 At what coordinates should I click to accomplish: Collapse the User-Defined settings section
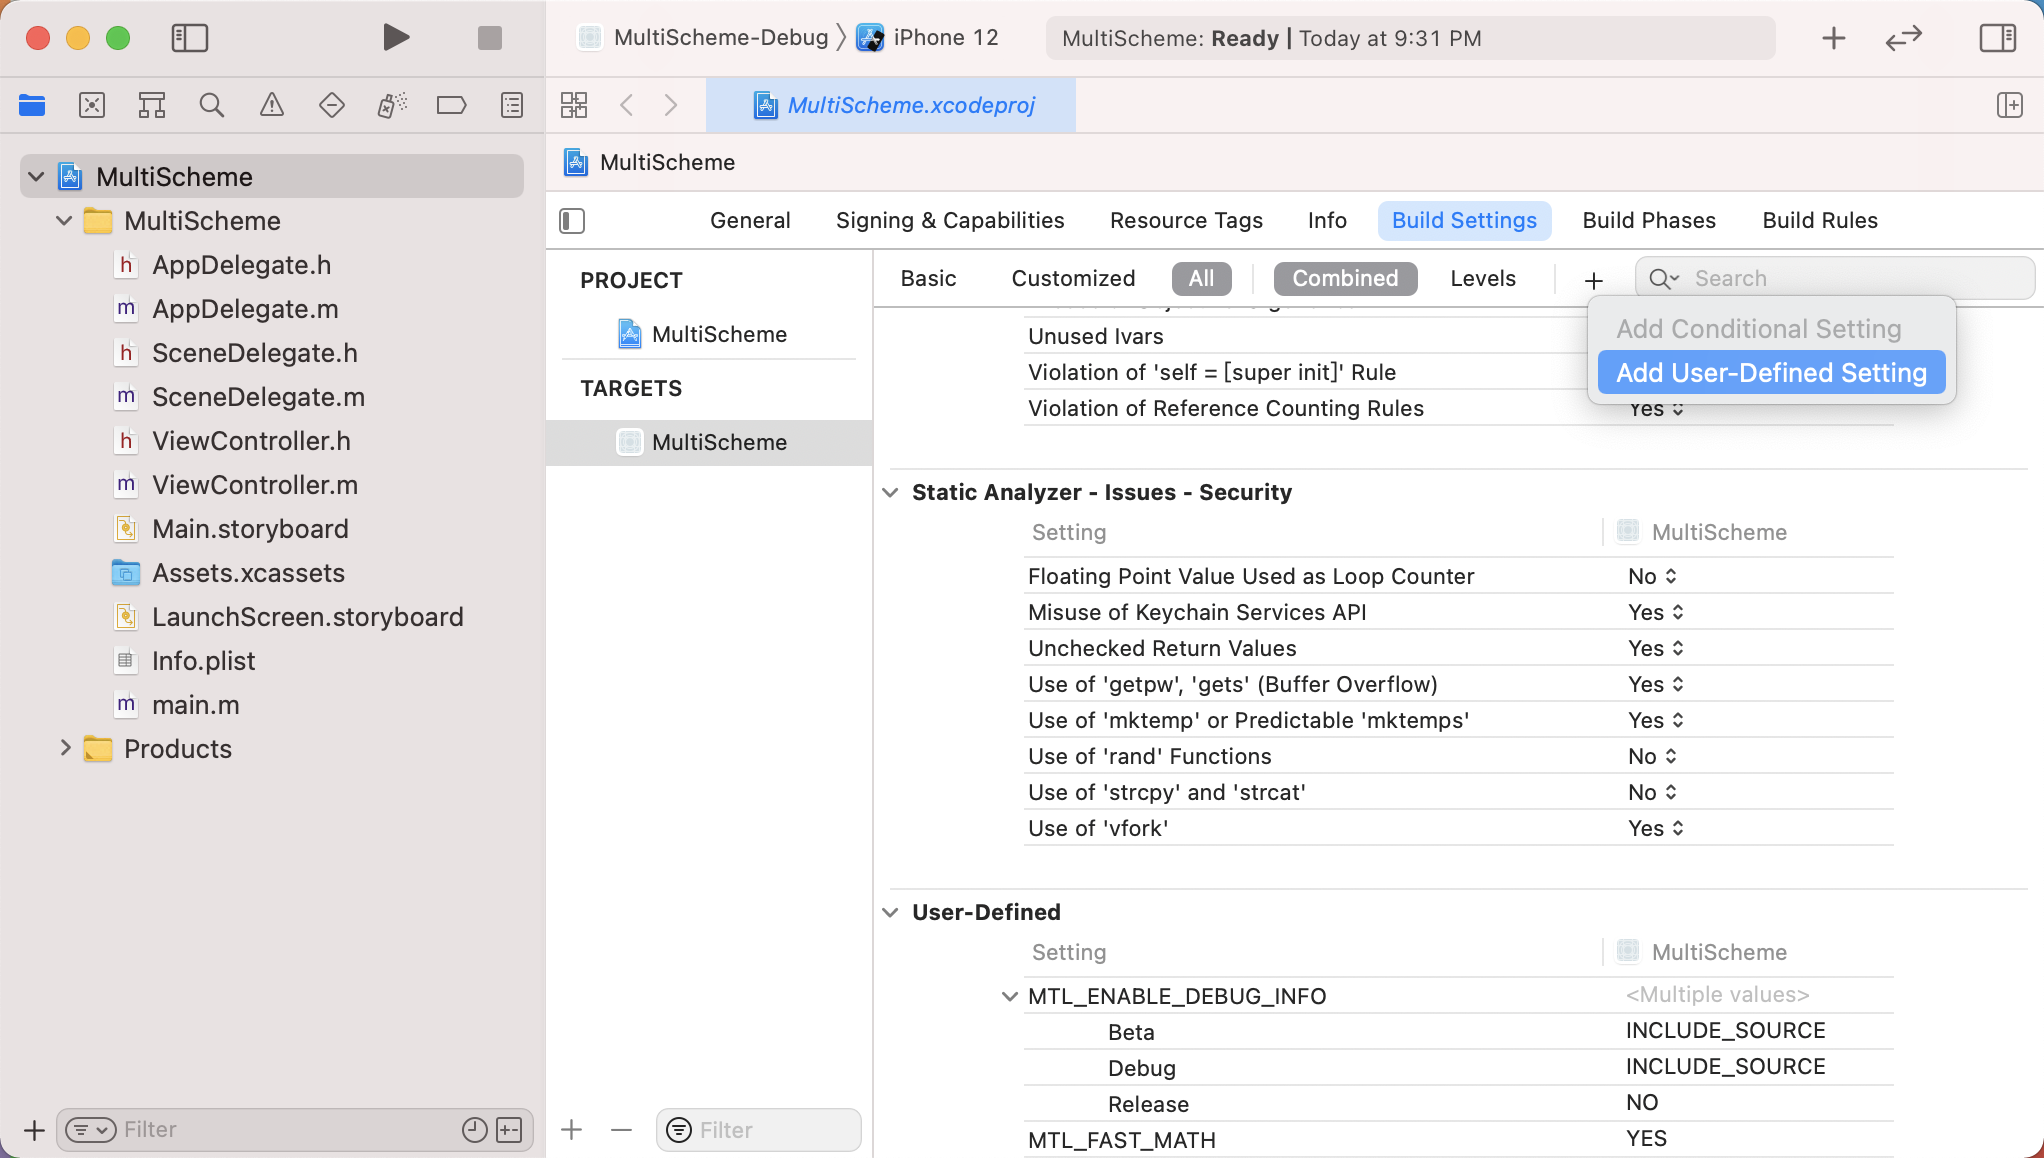pyautogui.click(x=890, y=912)
